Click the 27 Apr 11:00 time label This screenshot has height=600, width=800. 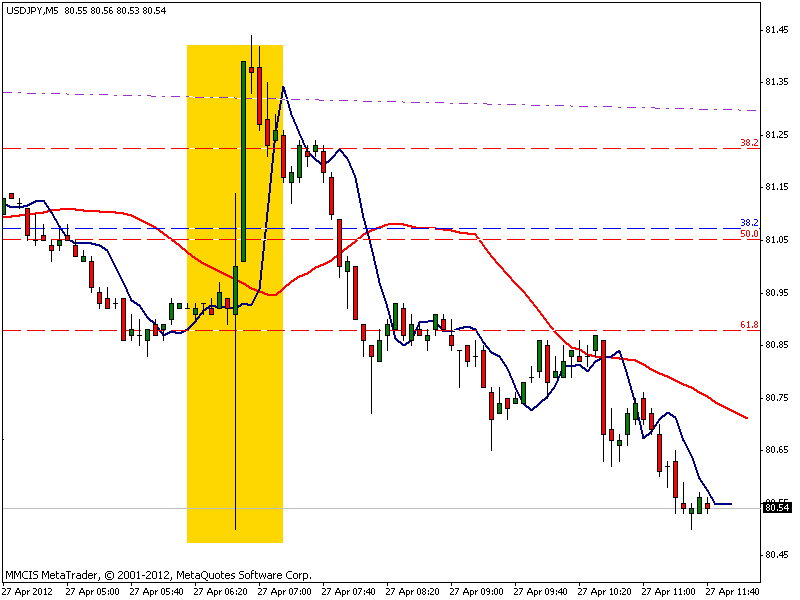668,592
